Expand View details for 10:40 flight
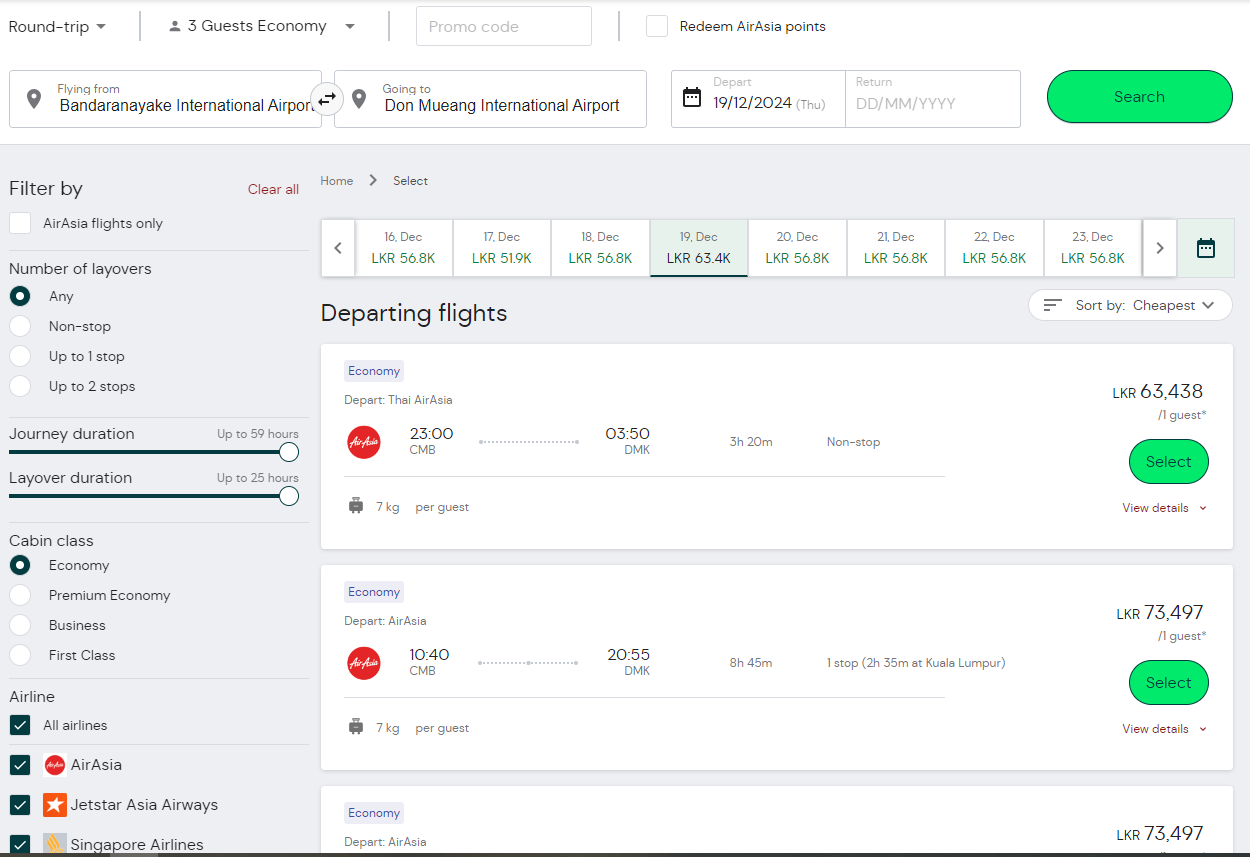 pyautogui.click(x=1164, y=729)
